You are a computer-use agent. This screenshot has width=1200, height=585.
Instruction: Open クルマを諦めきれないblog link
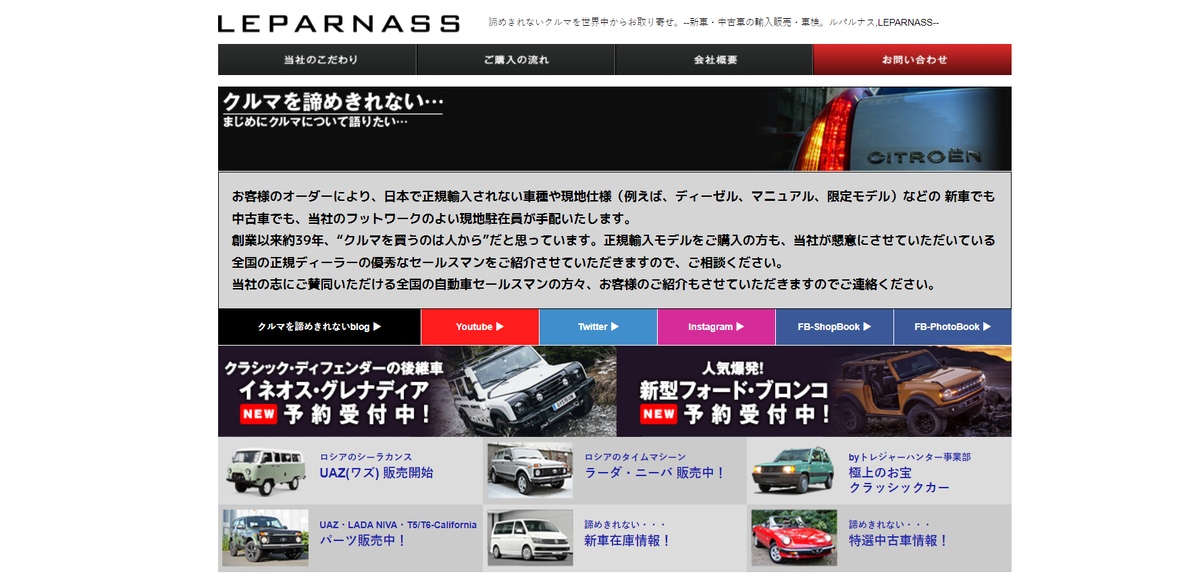pos(319,327)
